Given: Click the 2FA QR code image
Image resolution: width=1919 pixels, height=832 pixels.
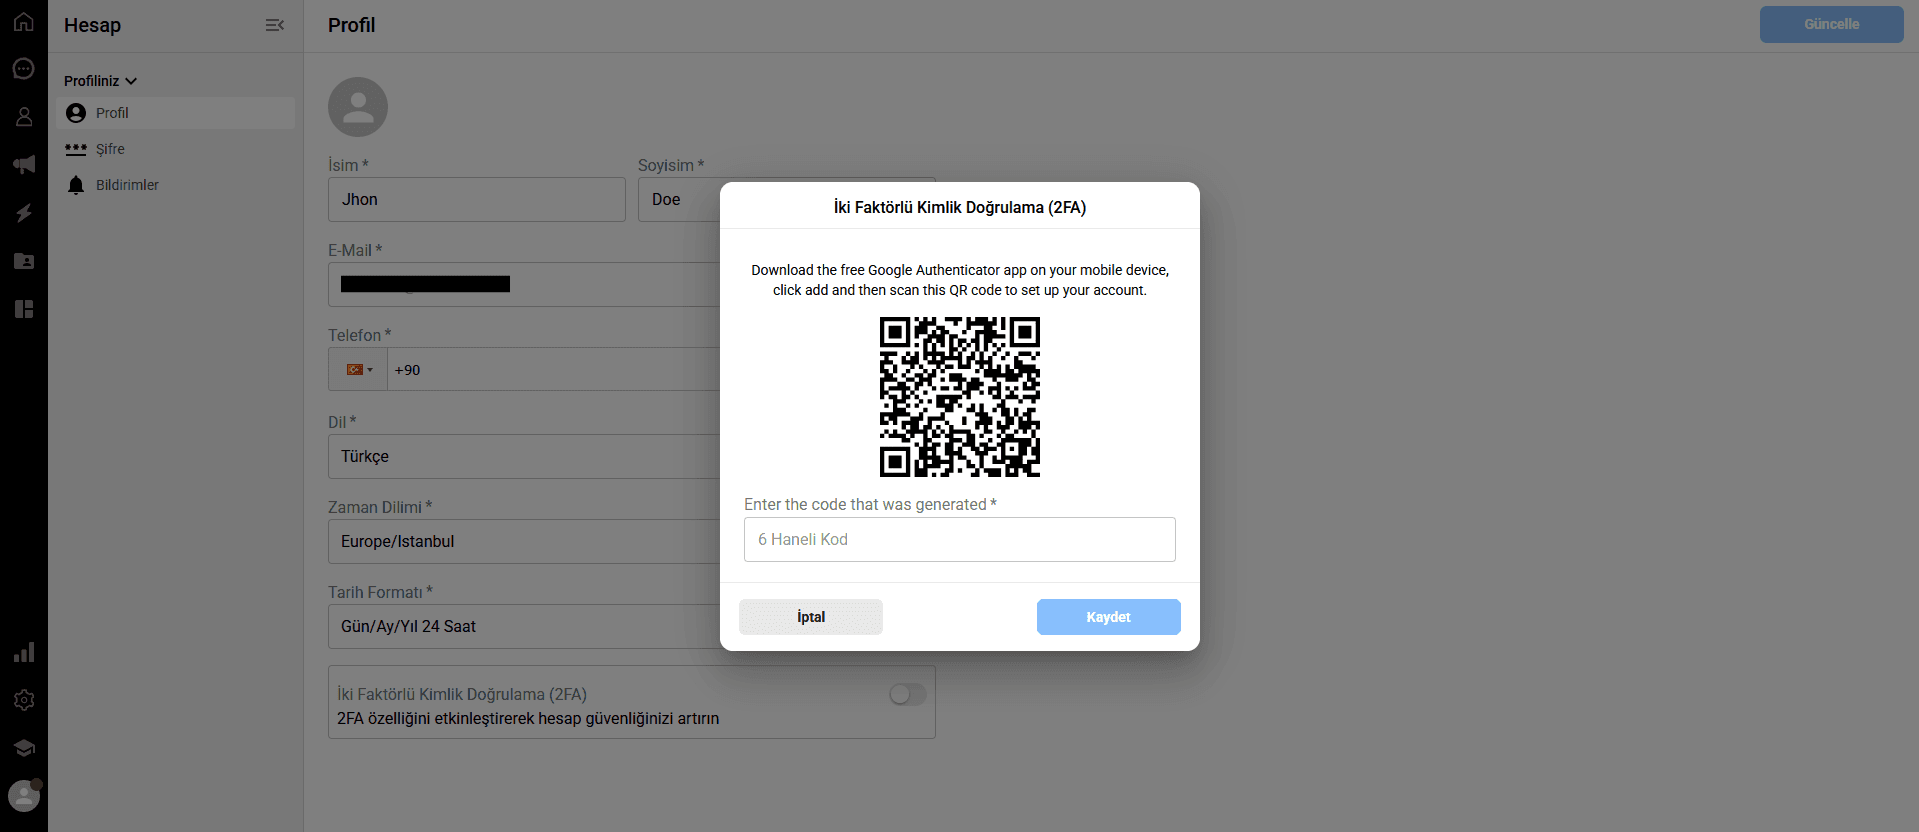Looking at the screenshot, I should pos(960,397).
